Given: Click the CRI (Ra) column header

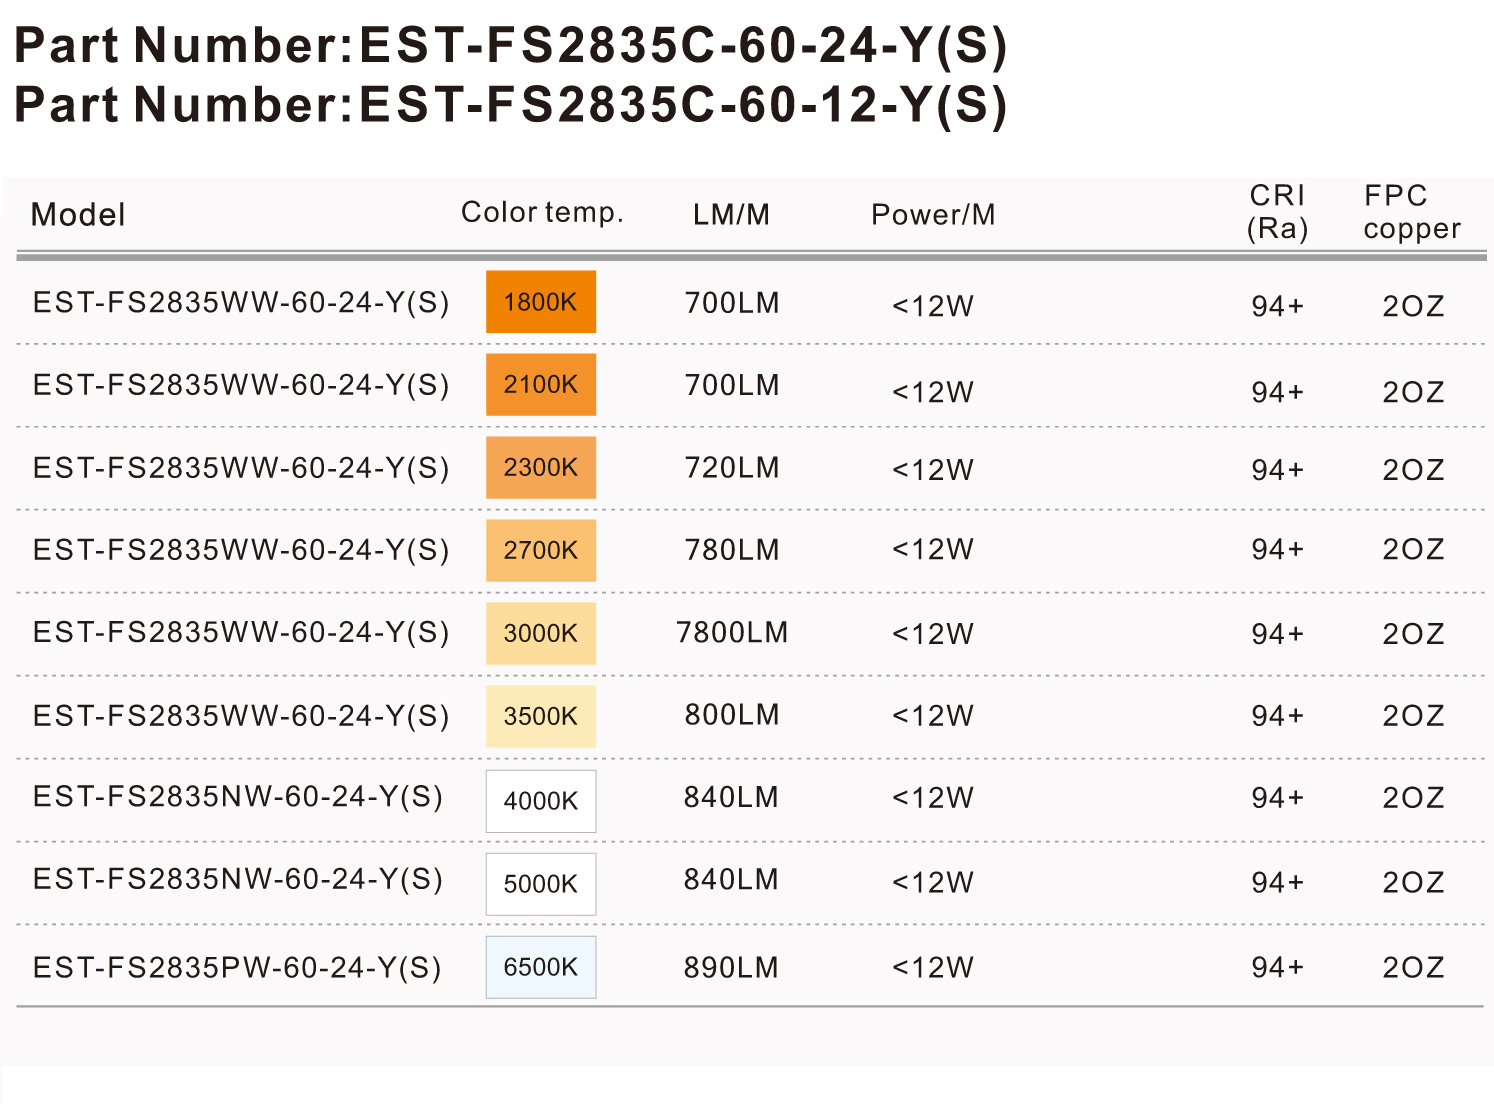Looking at the screenshot, I should pyautogui.click(x=1278, y=212).
